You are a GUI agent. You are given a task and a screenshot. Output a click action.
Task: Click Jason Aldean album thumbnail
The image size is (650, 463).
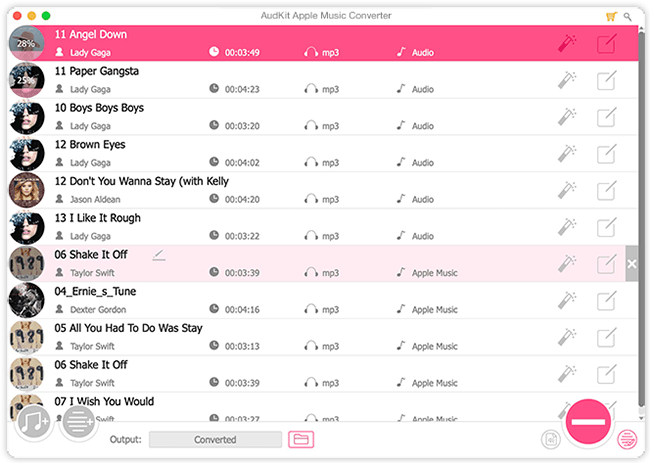pos(27,190)
